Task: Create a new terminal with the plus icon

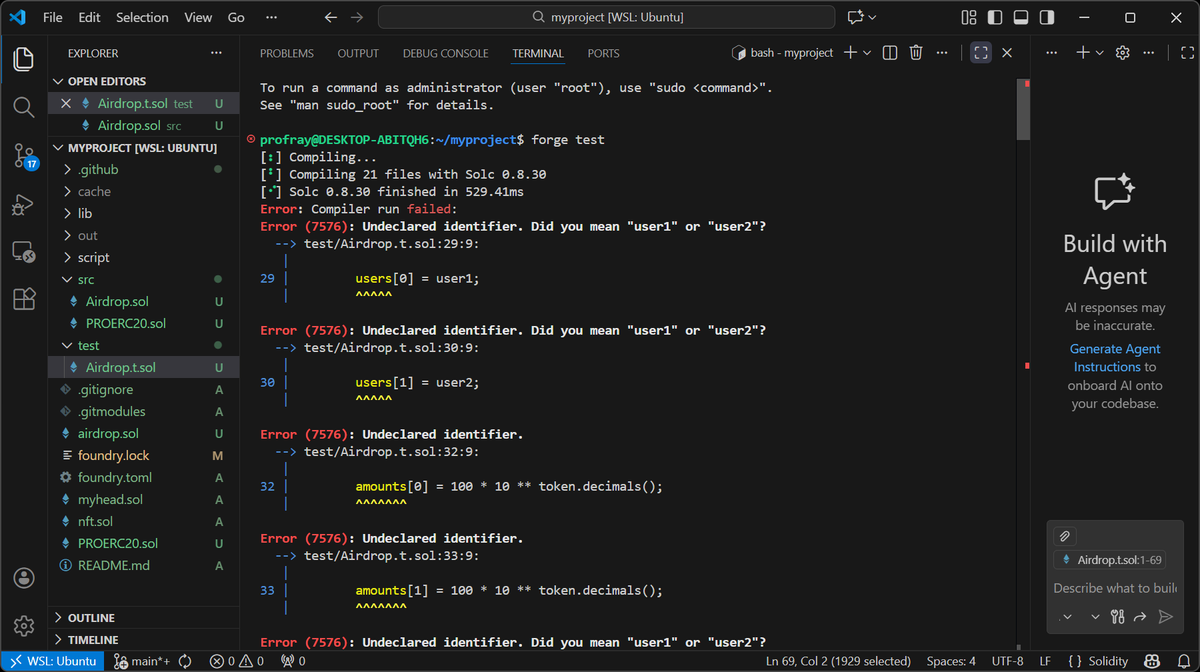Action: coord(850,53)
